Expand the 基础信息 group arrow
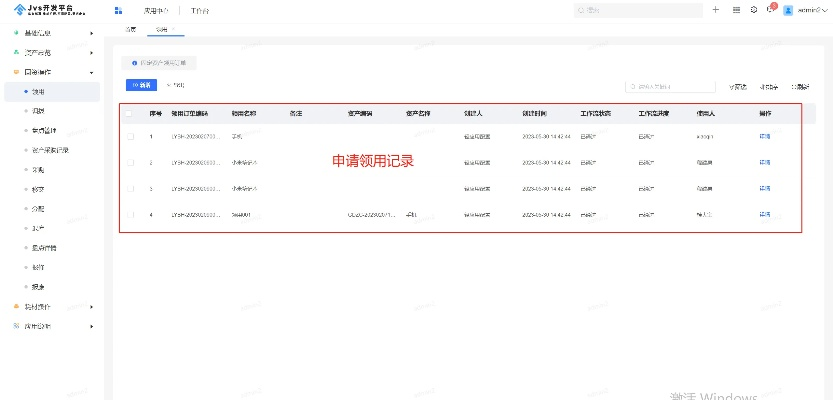833x400 pixels. [x=91, y=33]
